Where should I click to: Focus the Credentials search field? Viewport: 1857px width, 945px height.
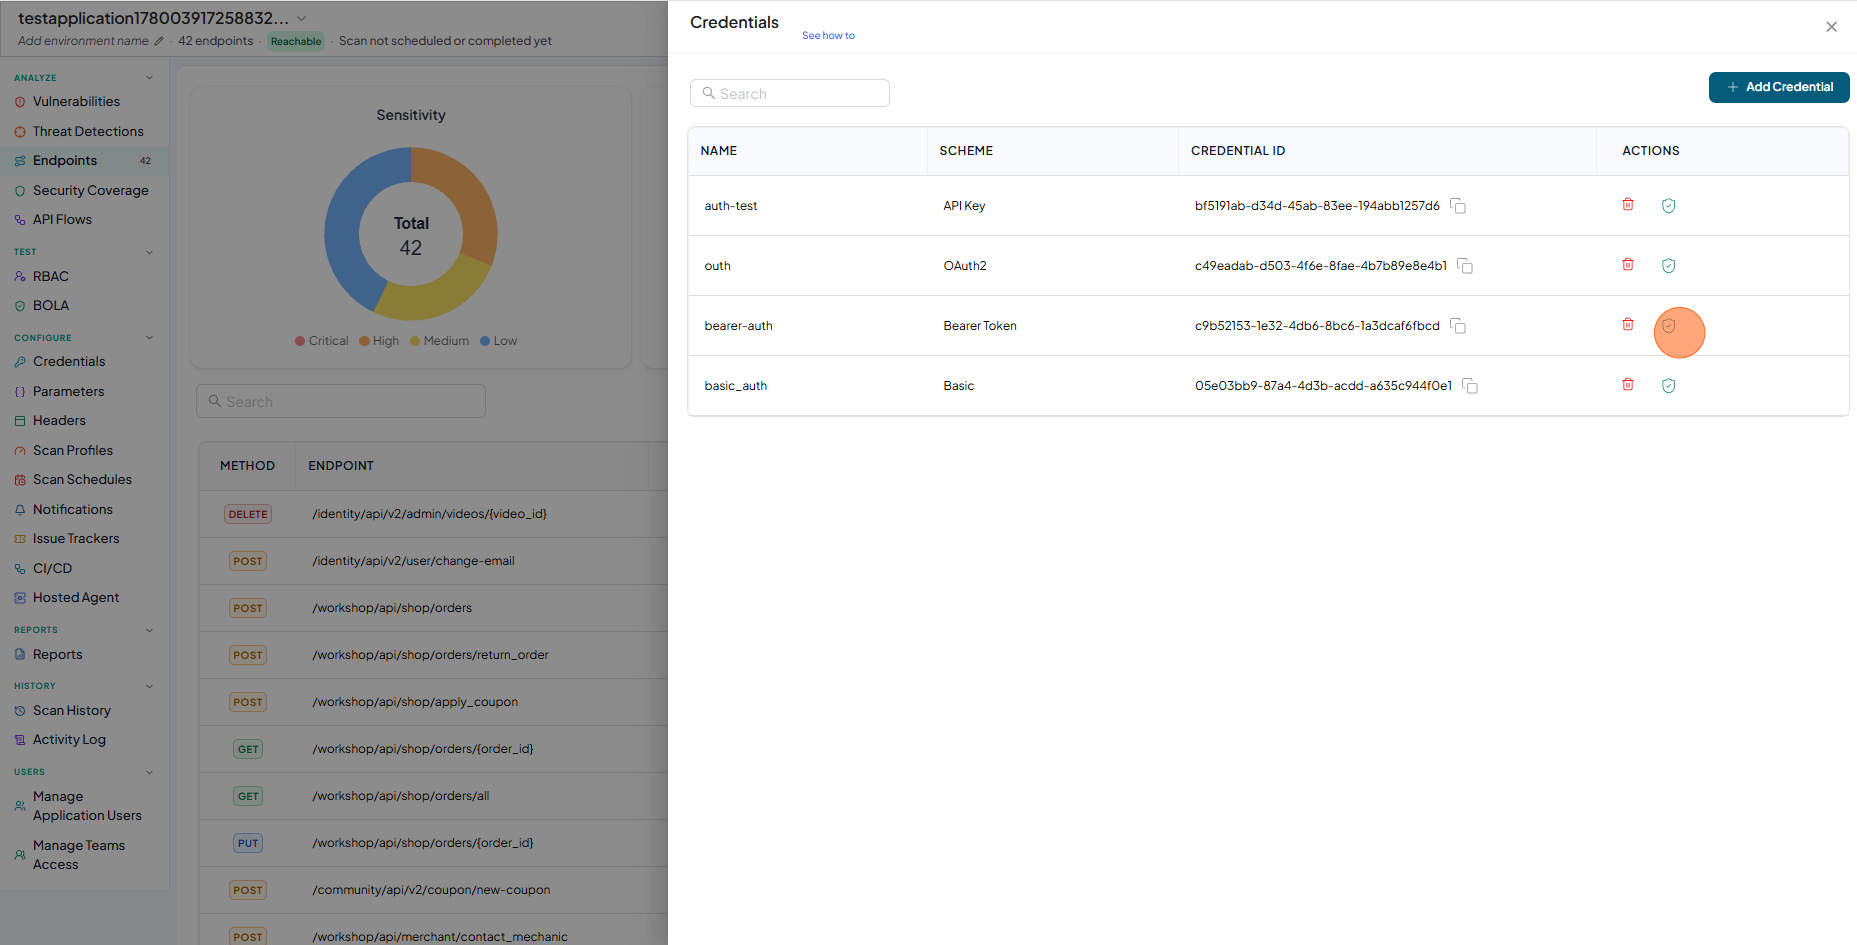[790, 93]
